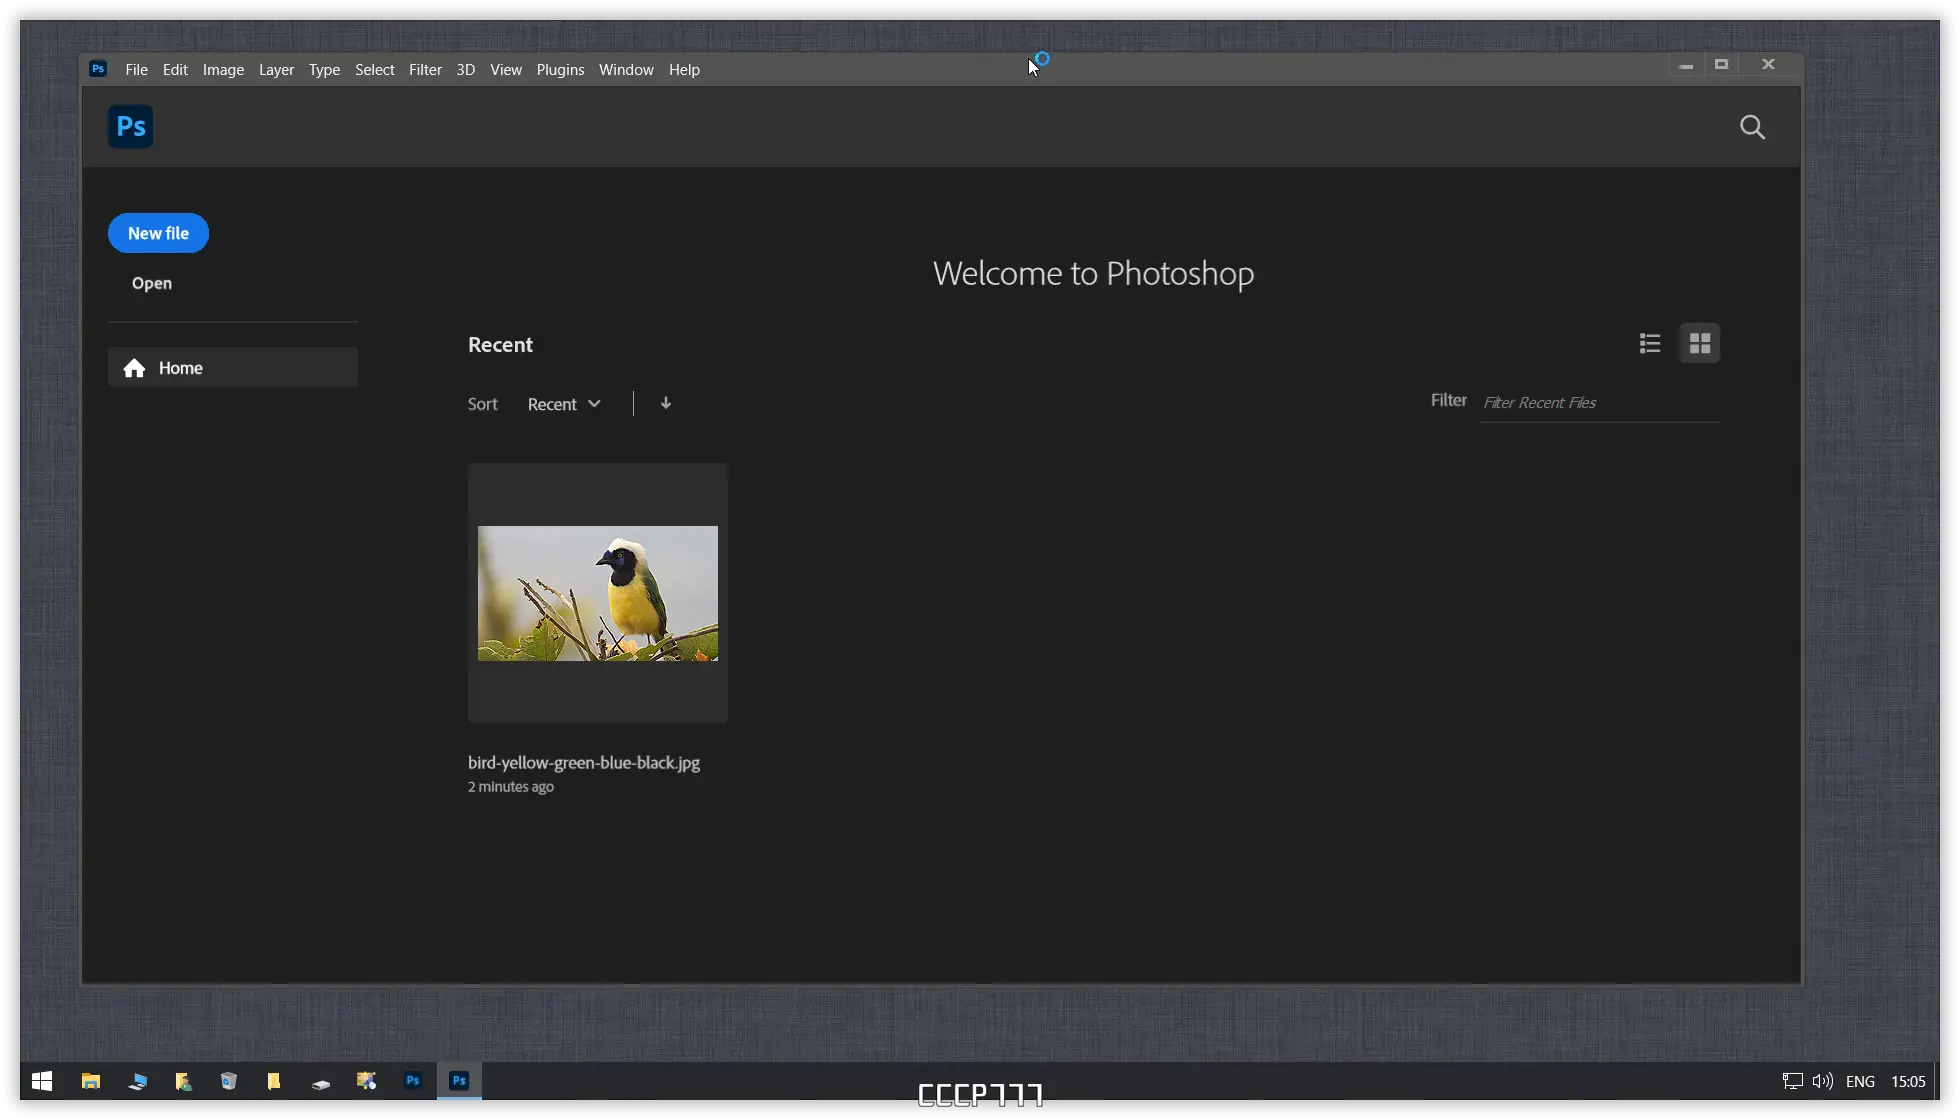This screenshot has height=1120, width=1960.
Task: Click the volume speaker tray icon
Action: point(1822,1081)
